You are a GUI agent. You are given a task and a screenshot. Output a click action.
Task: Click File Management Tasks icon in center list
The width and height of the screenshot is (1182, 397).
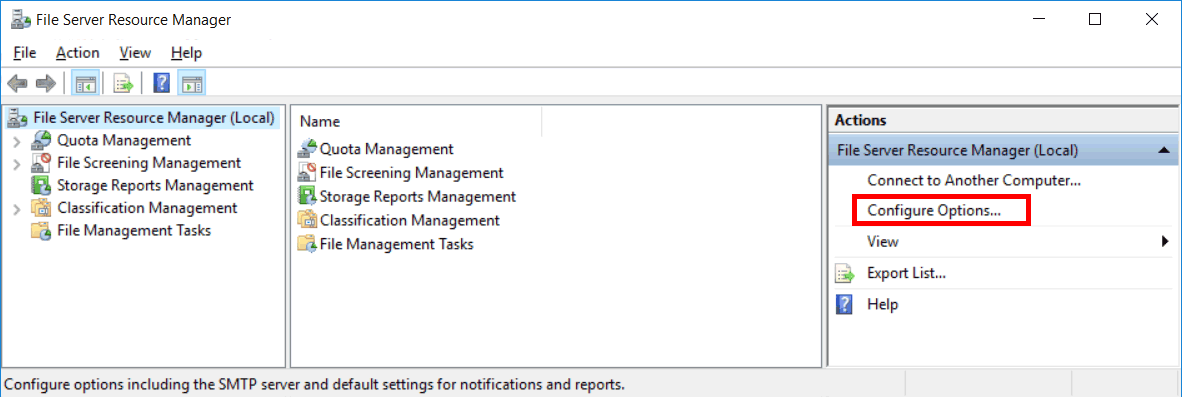[308, 244]
